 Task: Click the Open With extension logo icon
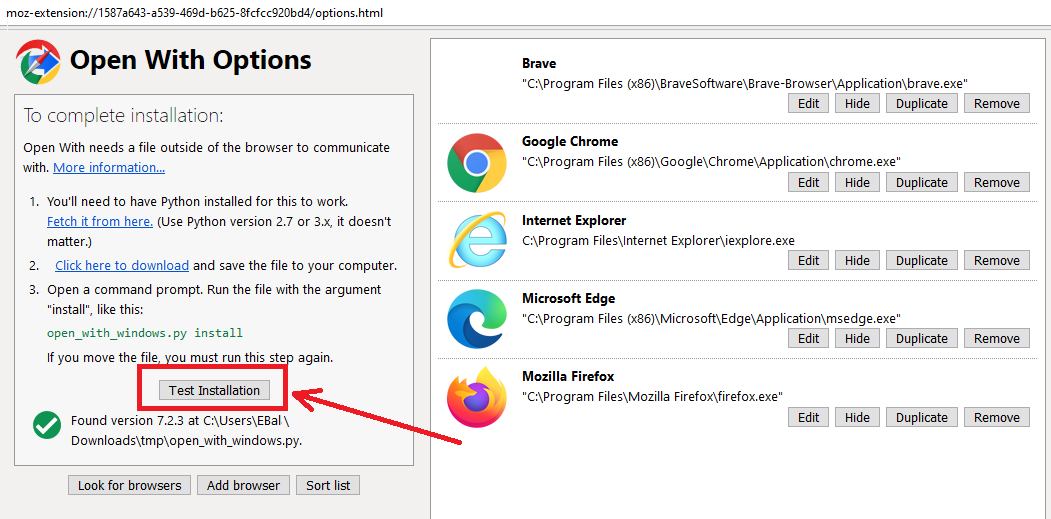38,61
